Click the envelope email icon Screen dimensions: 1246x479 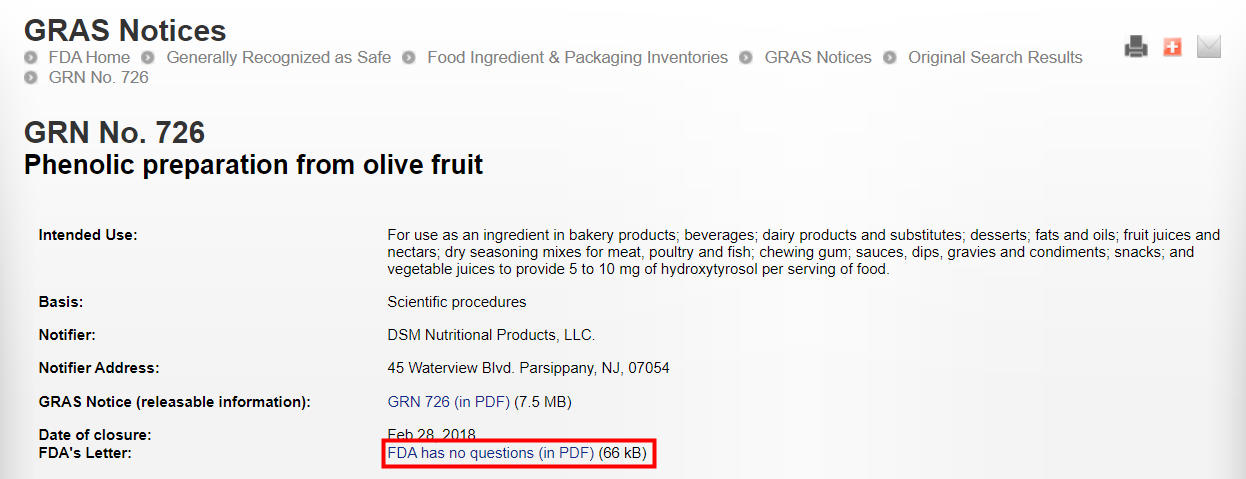pyautogui.click(x=1209, y=46)
